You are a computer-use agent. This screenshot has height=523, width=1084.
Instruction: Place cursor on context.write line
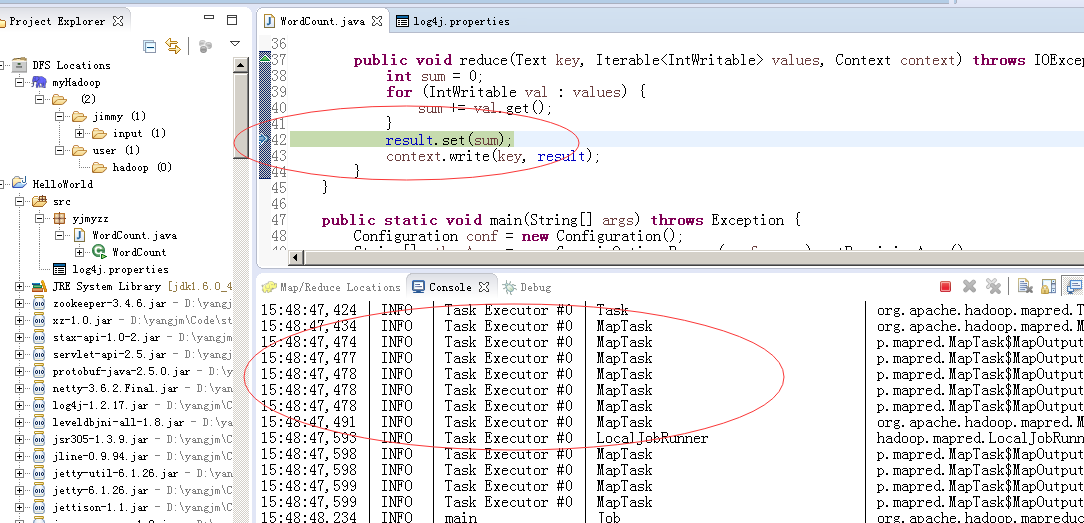[x=493, y=156]
